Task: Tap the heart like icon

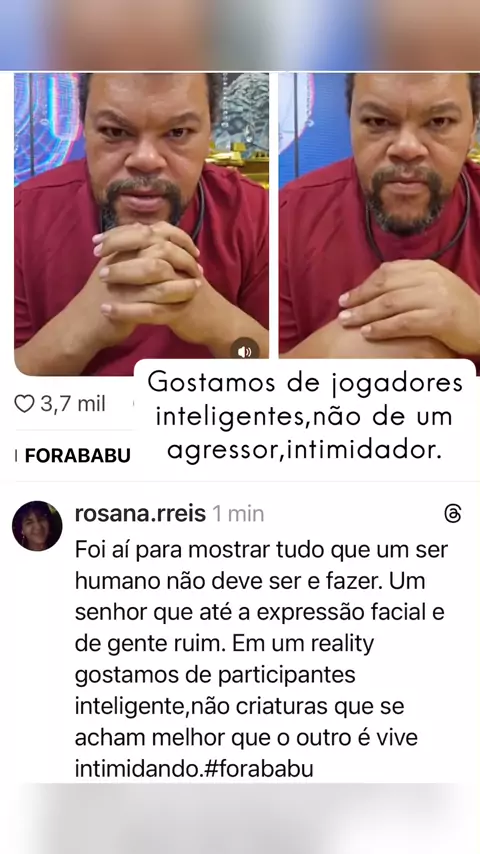Action: [23, 404]
